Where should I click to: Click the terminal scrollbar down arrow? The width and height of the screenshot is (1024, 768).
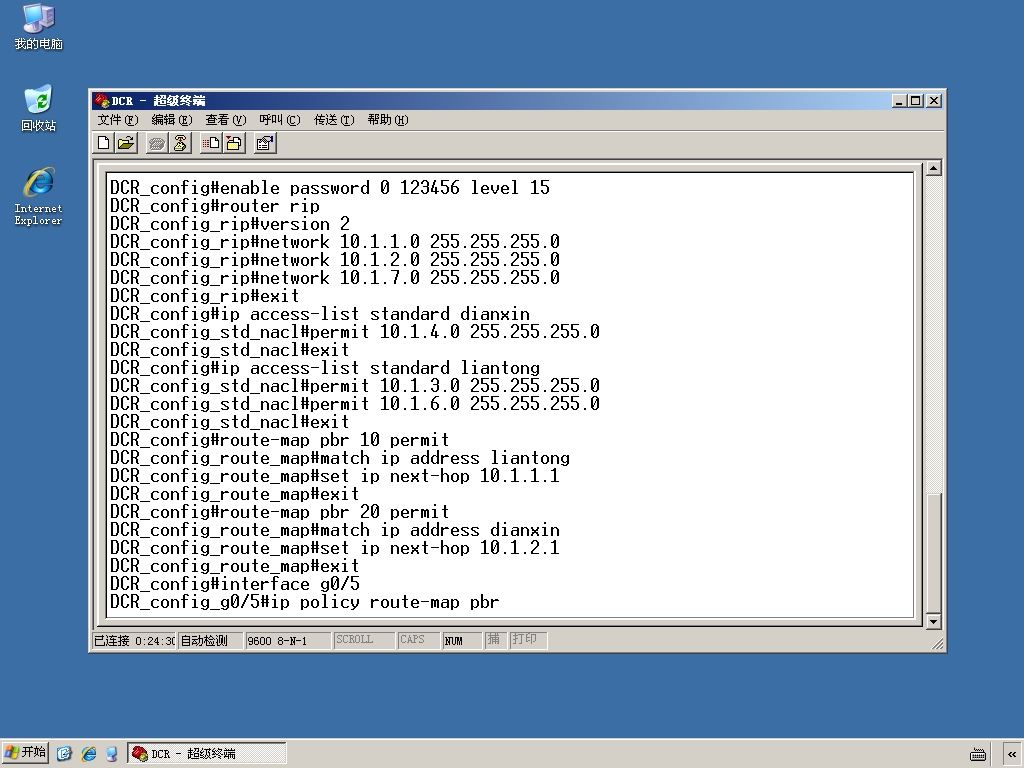(x=933, y=622)
